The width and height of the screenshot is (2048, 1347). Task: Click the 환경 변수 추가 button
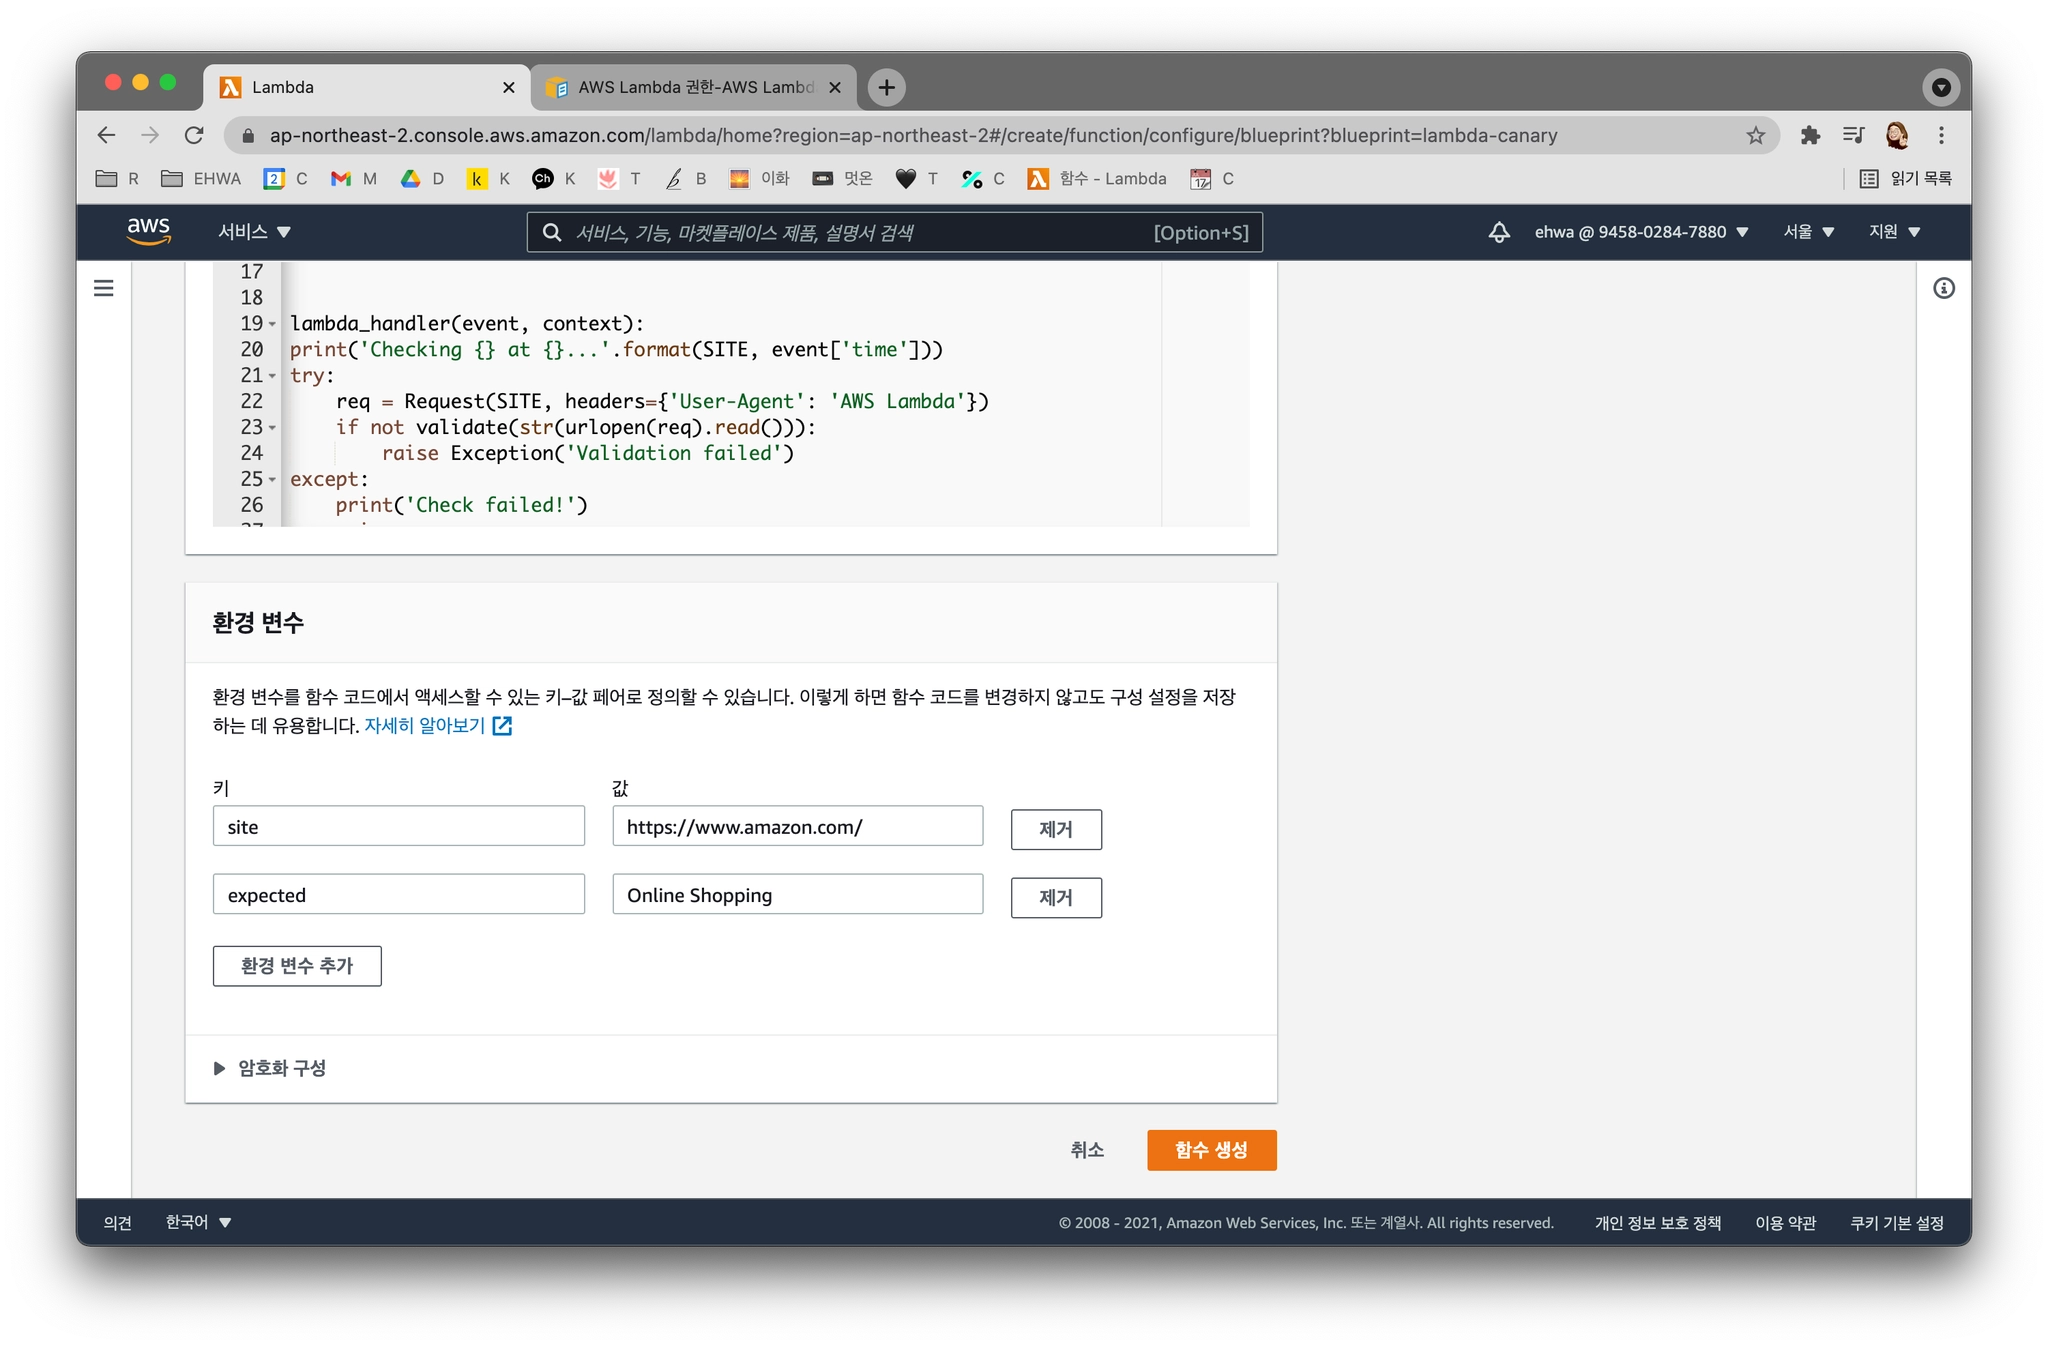tap(297, 966)
